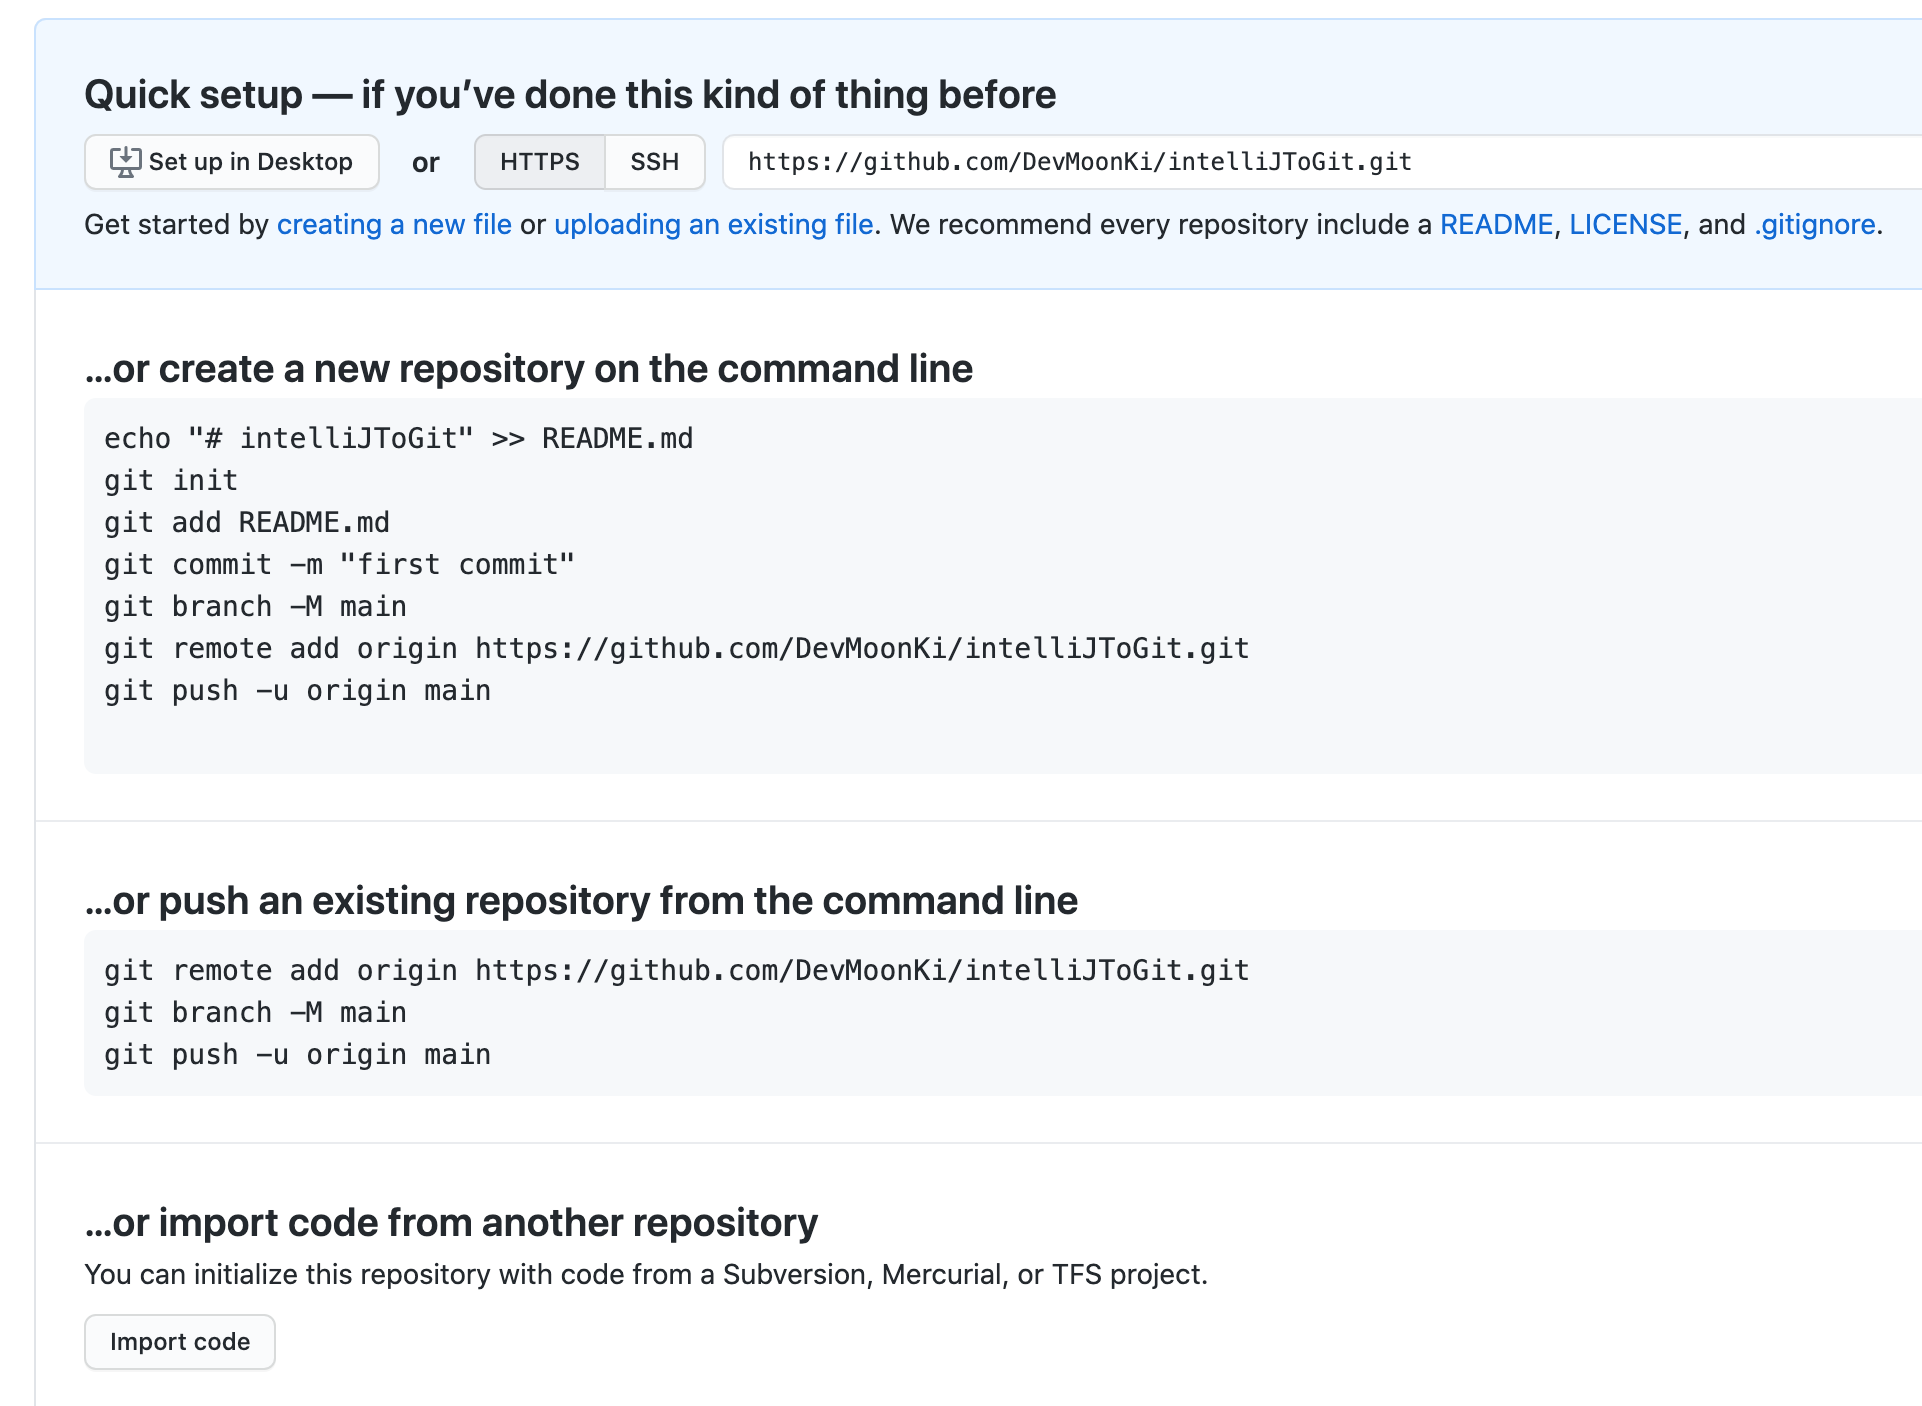Click the LICENSE link
The width and height of the screenshot is (1922, 1406).
[x=1626, y=224]
